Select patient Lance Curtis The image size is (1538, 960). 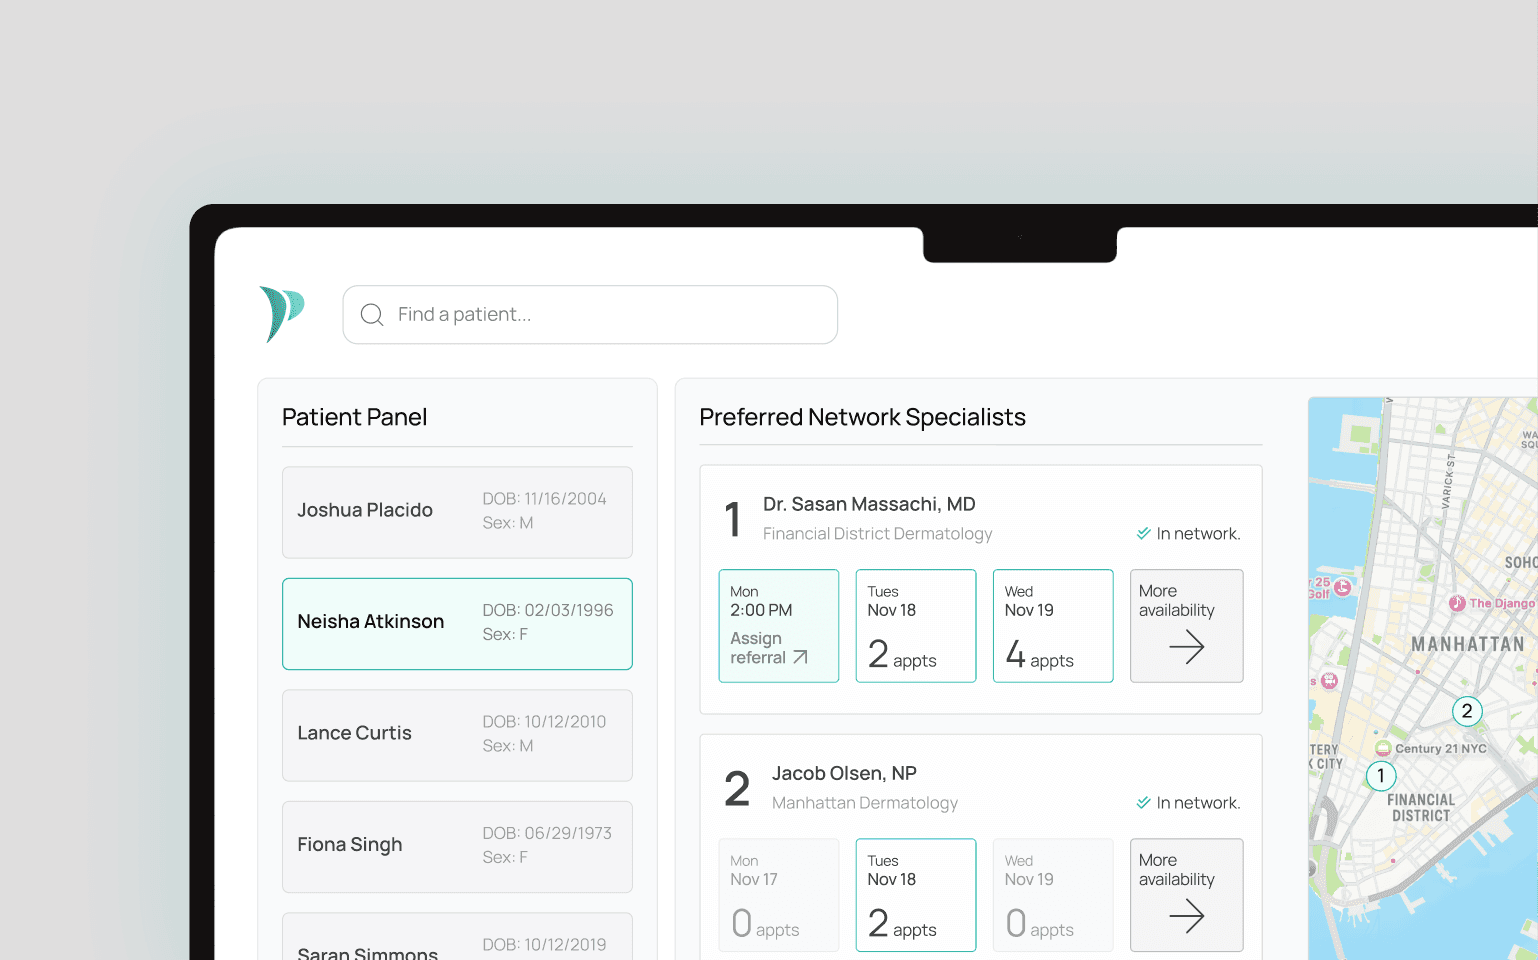point(457,735)
